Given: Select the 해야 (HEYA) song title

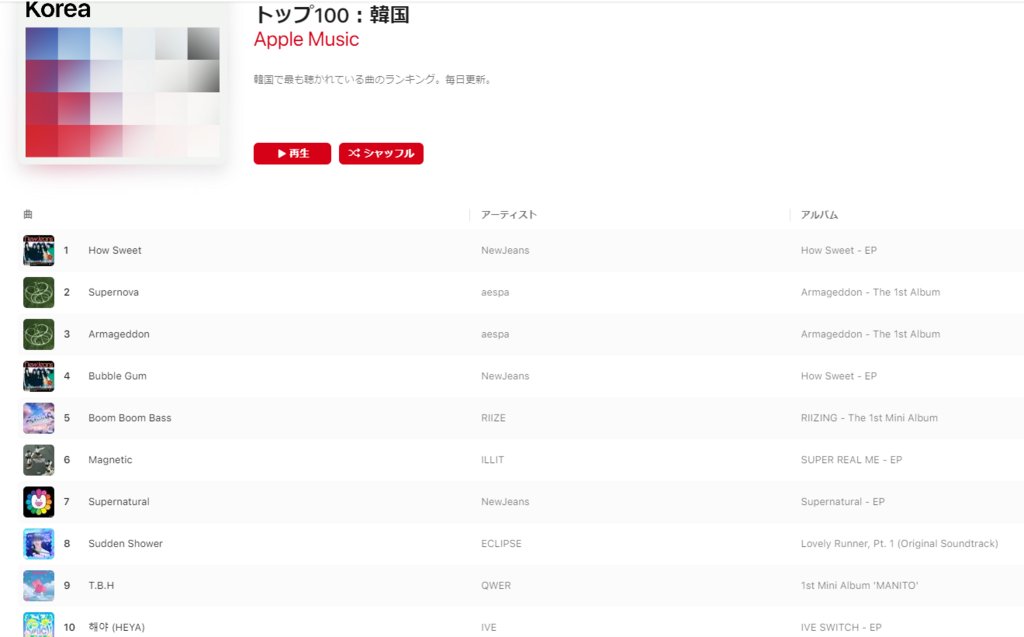Looking at the screenshot, I should coord(116,627).
